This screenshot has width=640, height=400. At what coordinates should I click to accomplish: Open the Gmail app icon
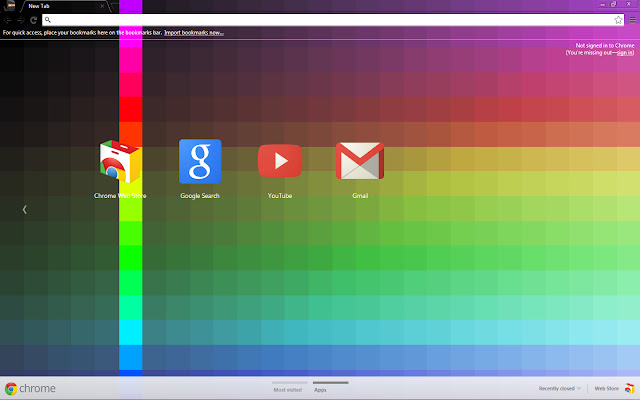[360, 161]
